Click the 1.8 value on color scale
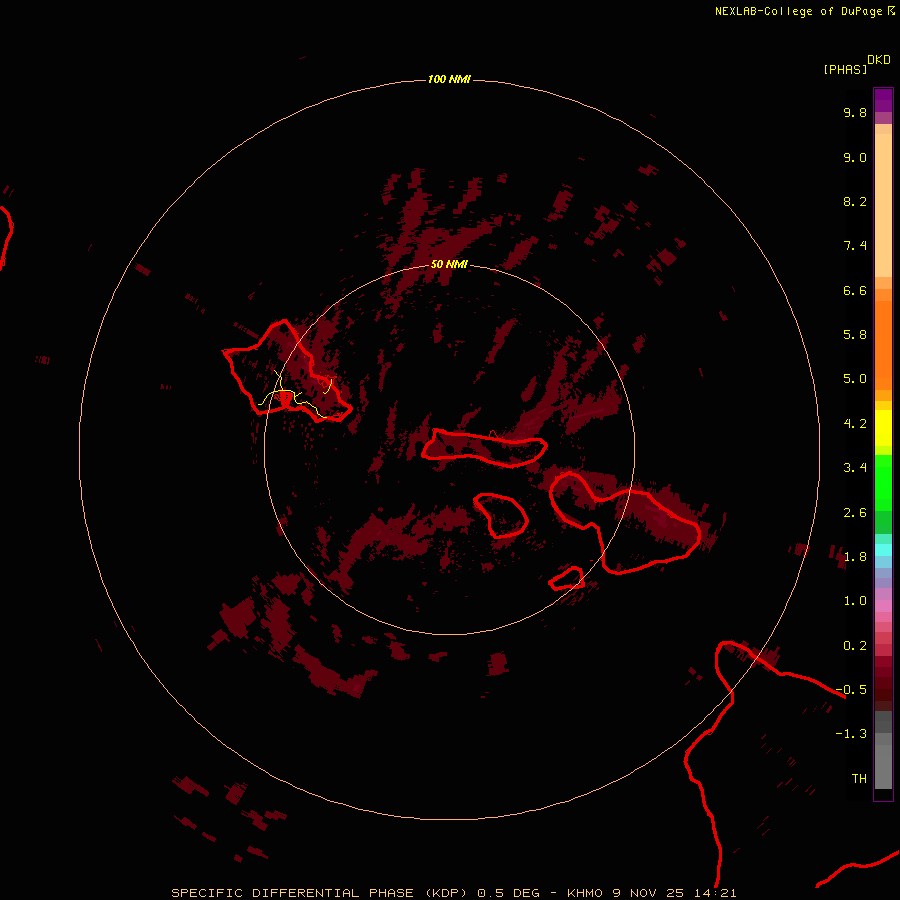Viewport: 900px width, 900px height. [x=855, y=557]
